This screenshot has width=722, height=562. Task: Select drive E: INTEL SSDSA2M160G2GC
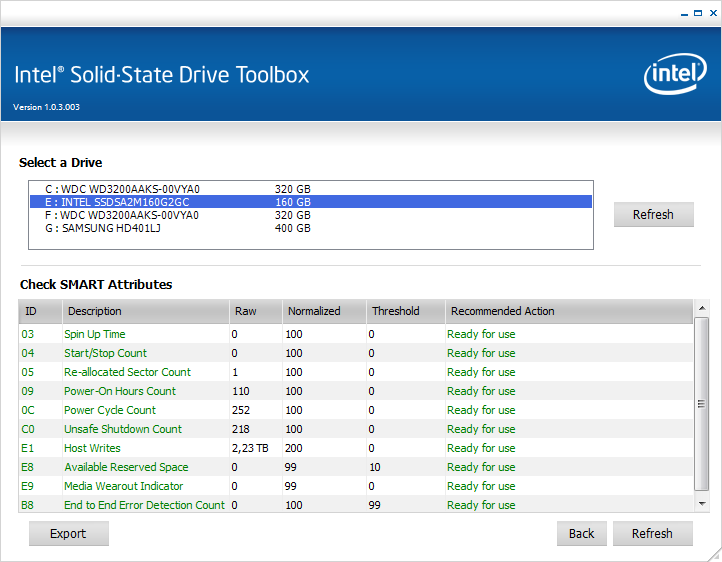311,202
